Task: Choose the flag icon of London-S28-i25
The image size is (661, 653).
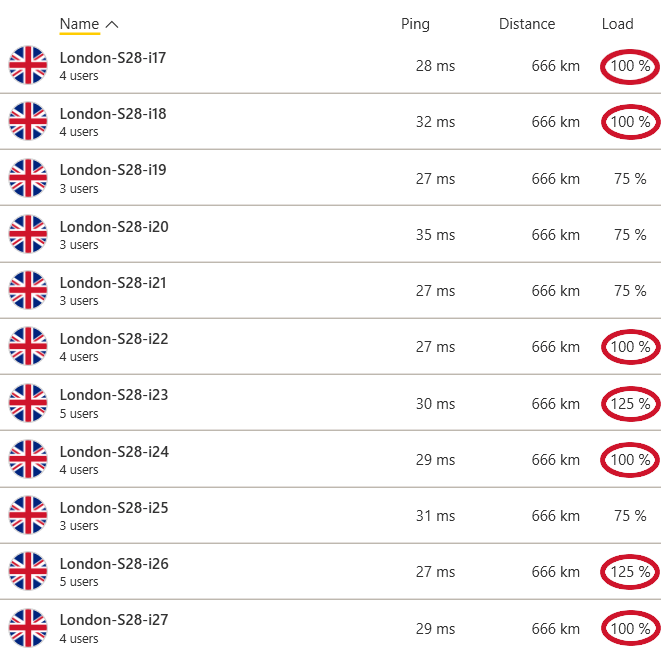Action: tap(28, 515)
